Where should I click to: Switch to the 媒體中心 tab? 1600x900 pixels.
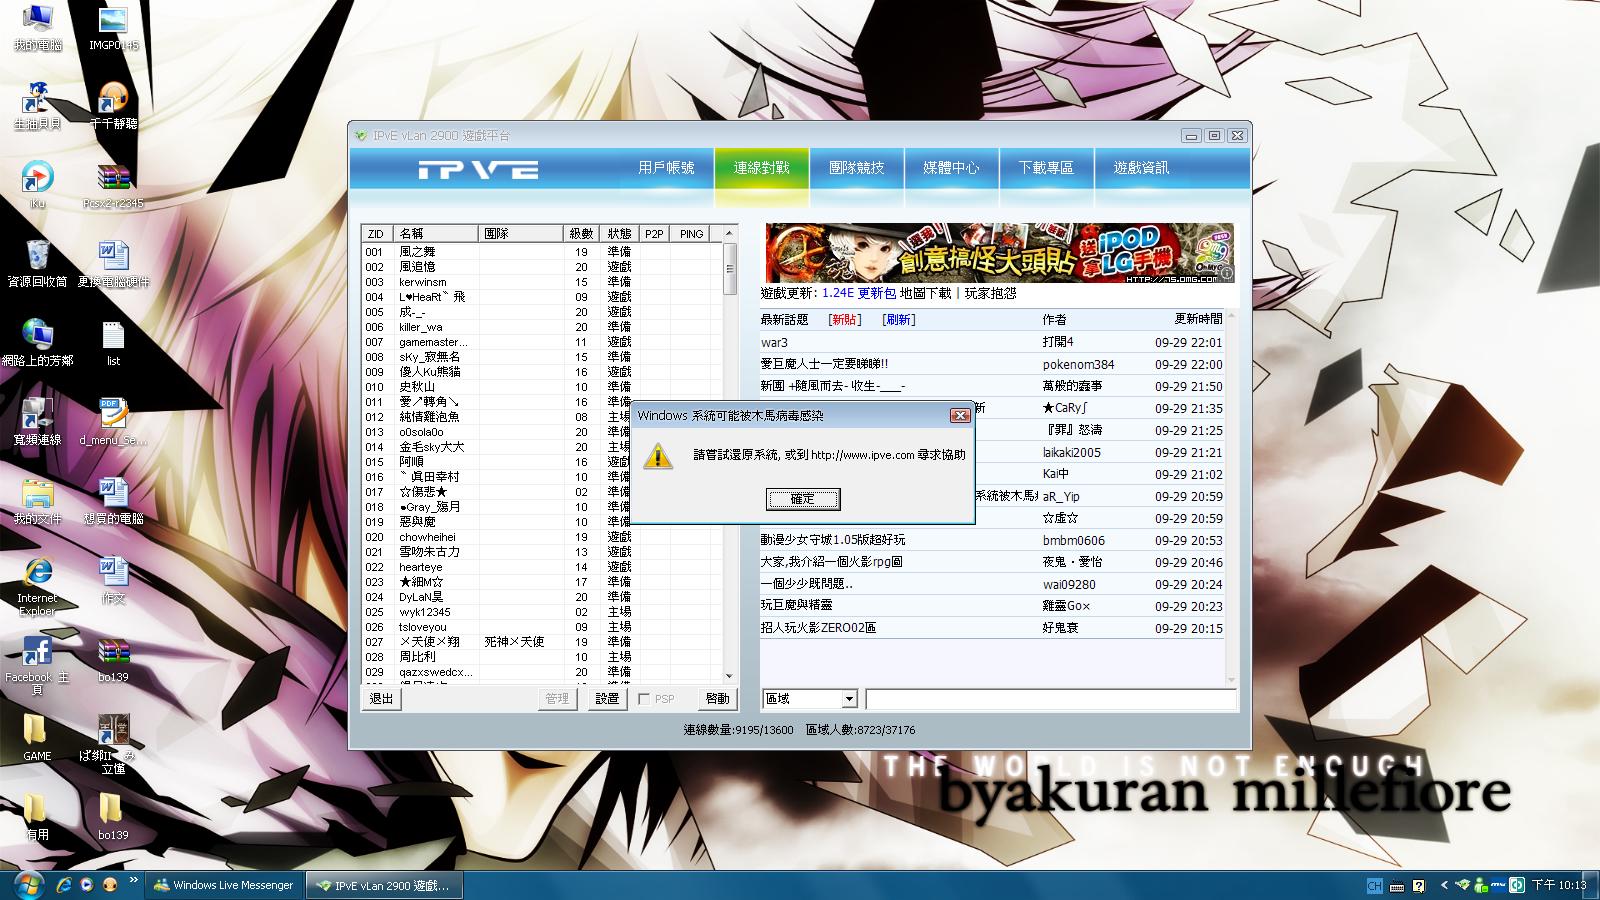951,168
